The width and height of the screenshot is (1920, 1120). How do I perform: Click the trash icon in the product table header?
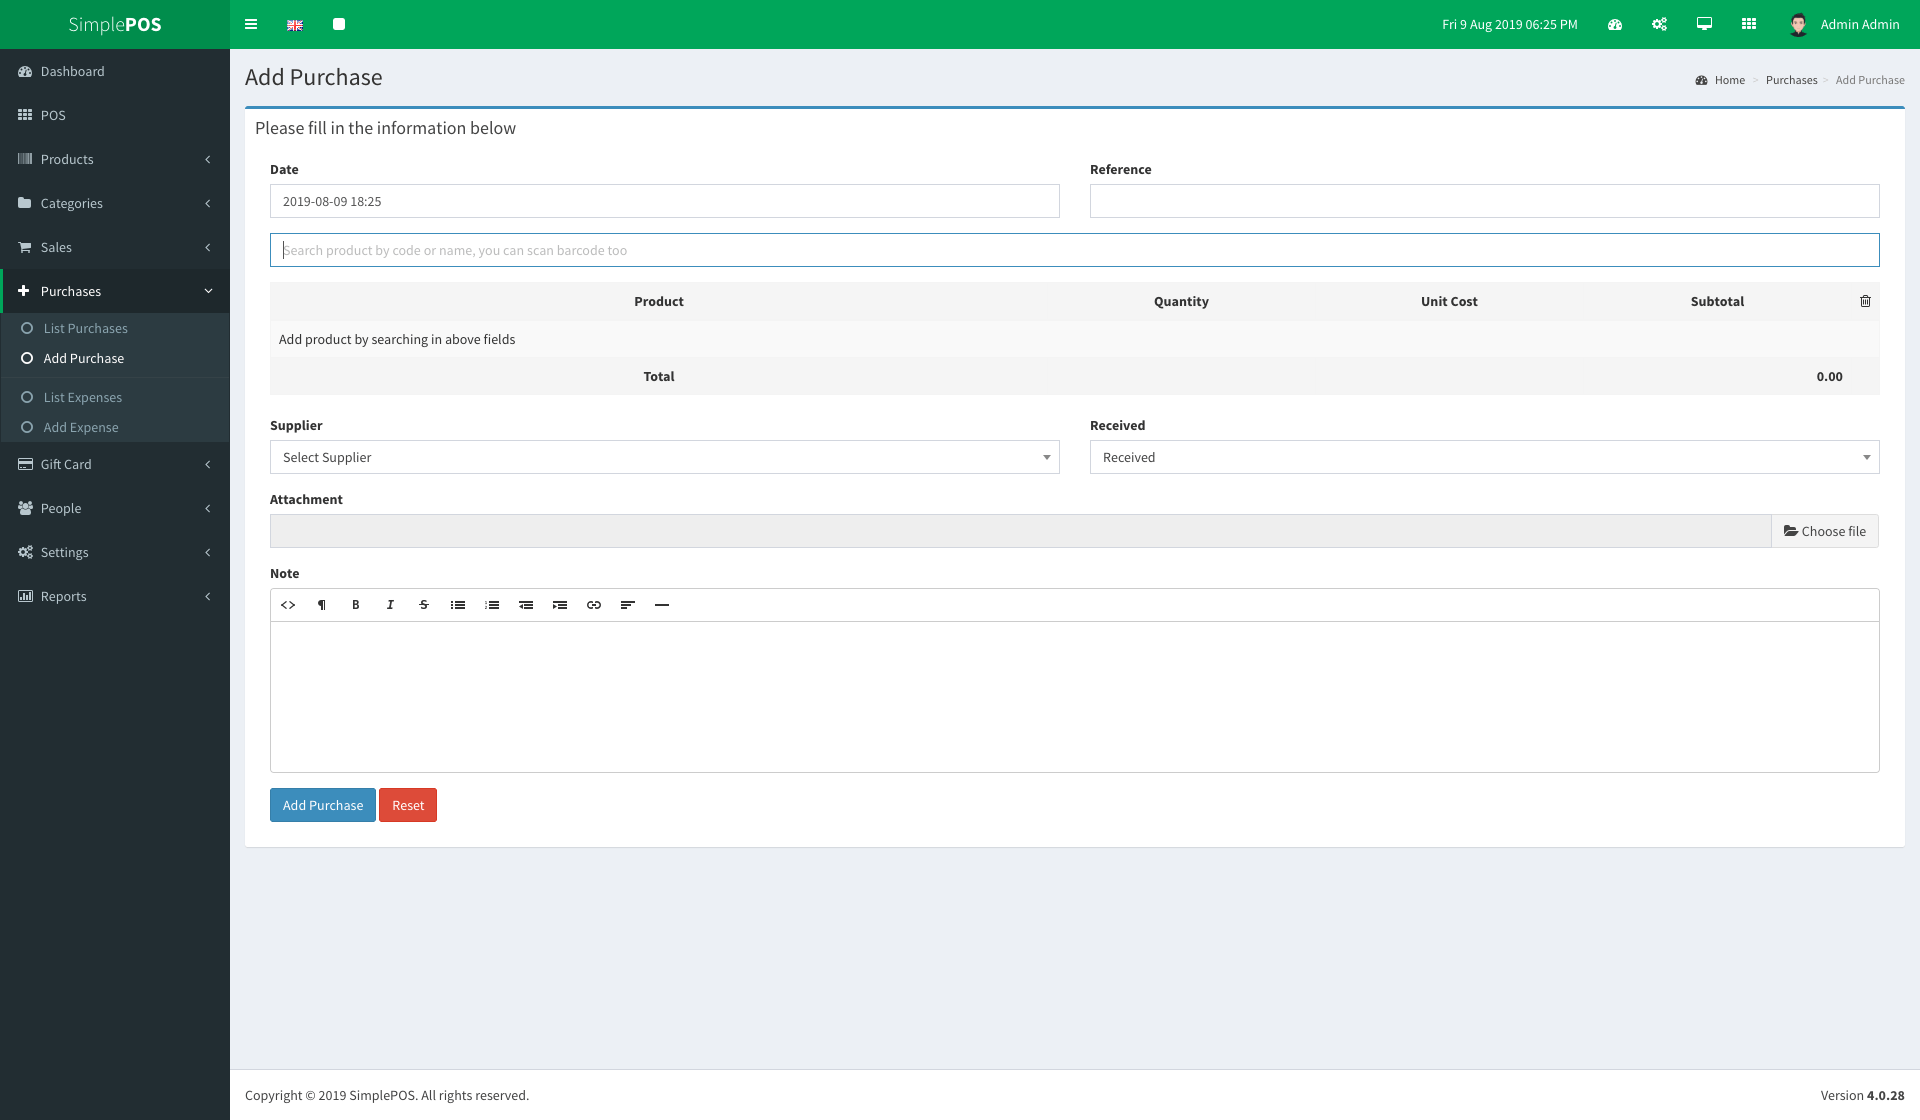(1865, 301)
